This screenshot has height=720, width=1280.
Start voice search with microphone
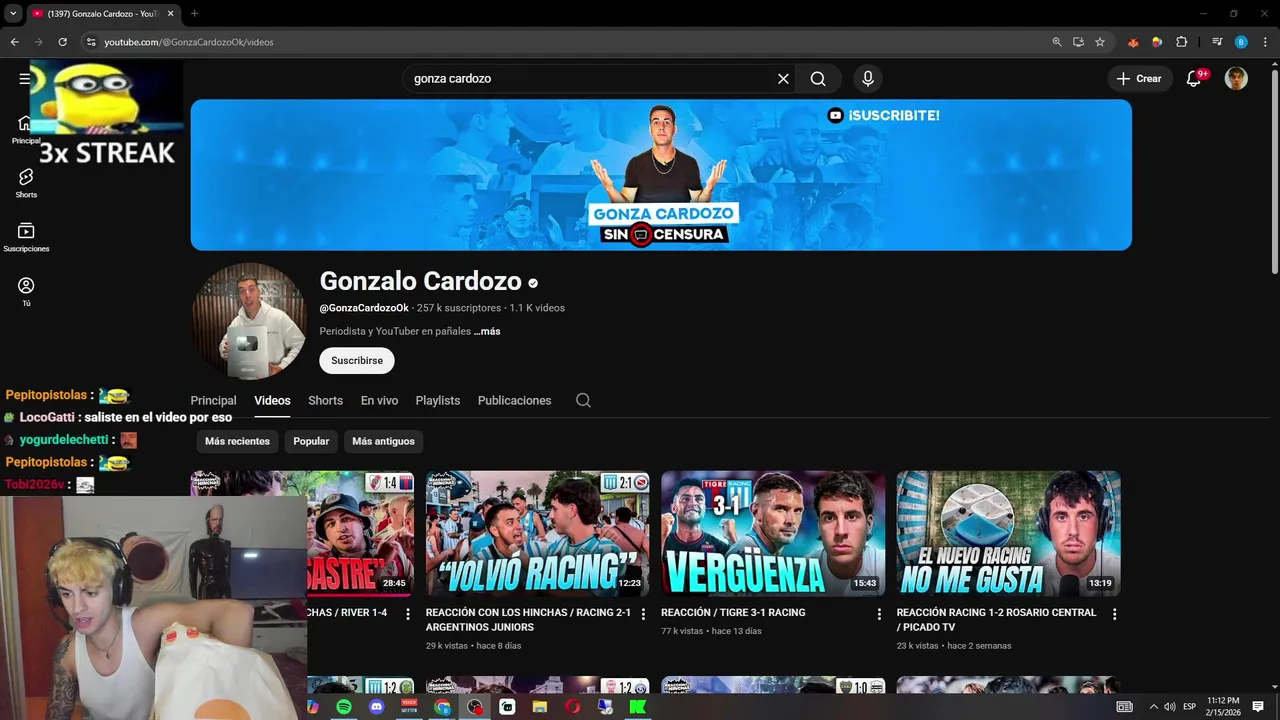click(867, 78)
